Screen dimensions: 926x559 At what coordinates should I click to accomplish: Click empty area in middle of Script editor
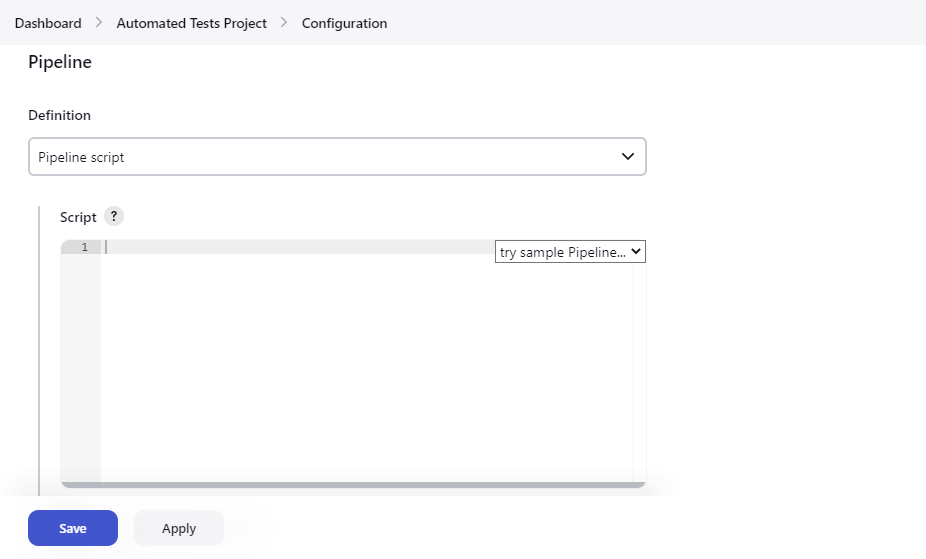point(367,370)
